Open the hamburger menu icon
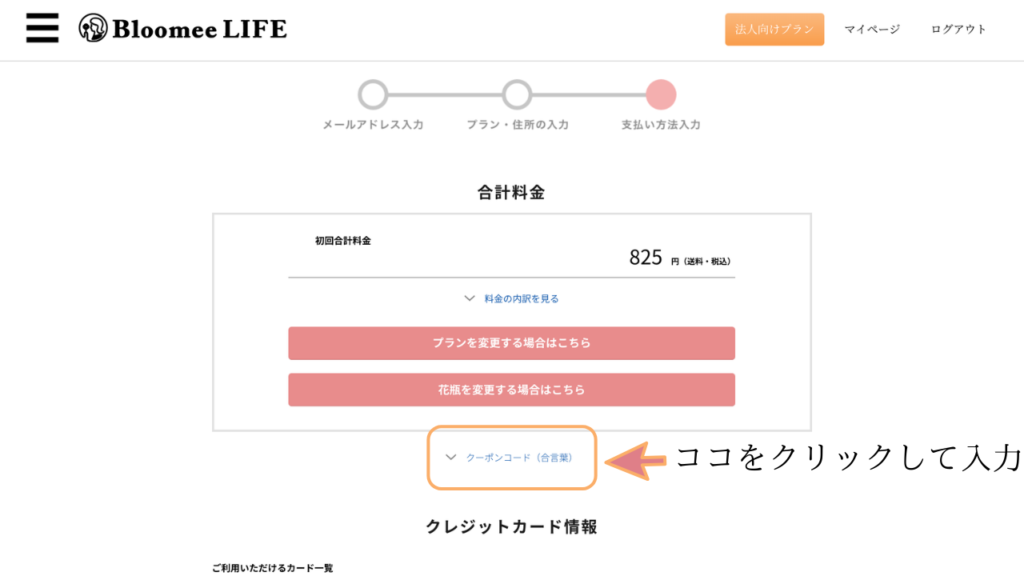The height and width of the screenshot is (576, 1024). pyautogui.click(x=42, y=28)
